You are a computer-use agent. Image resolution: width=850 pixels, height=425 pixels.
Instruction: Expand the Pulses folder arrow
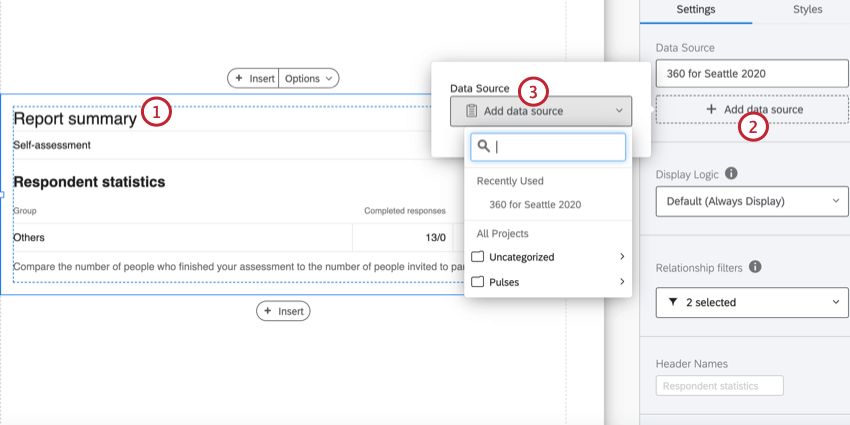(622, 282)
